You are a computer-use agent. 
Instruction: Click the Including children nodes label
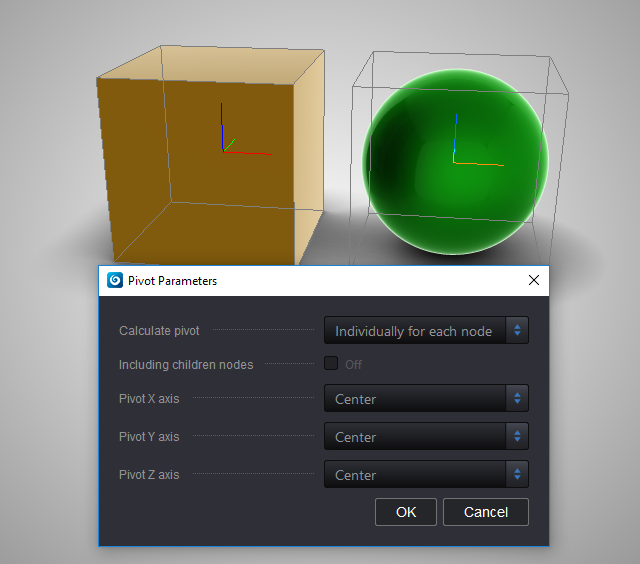(186, 364)
